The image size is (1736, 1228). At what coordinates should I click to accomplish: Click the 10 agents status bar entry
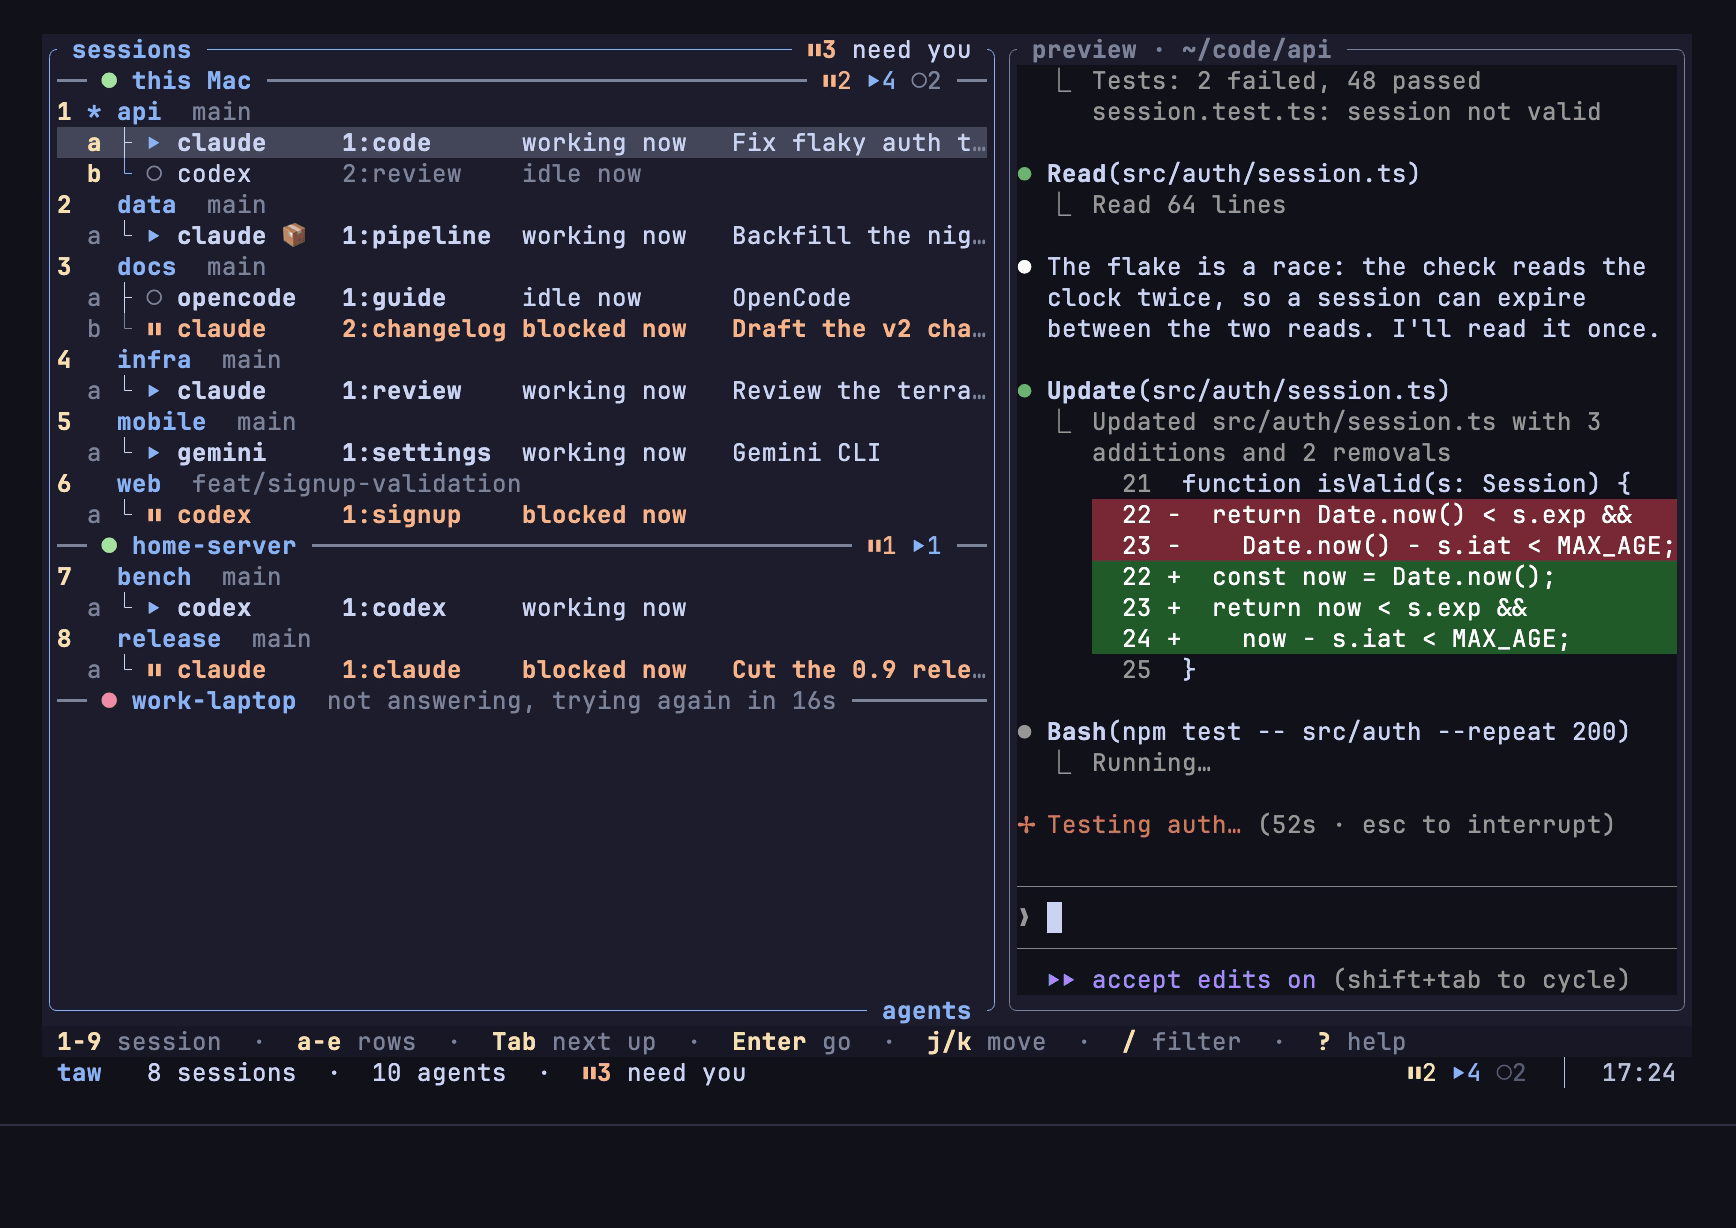[x=439, y=1073]
